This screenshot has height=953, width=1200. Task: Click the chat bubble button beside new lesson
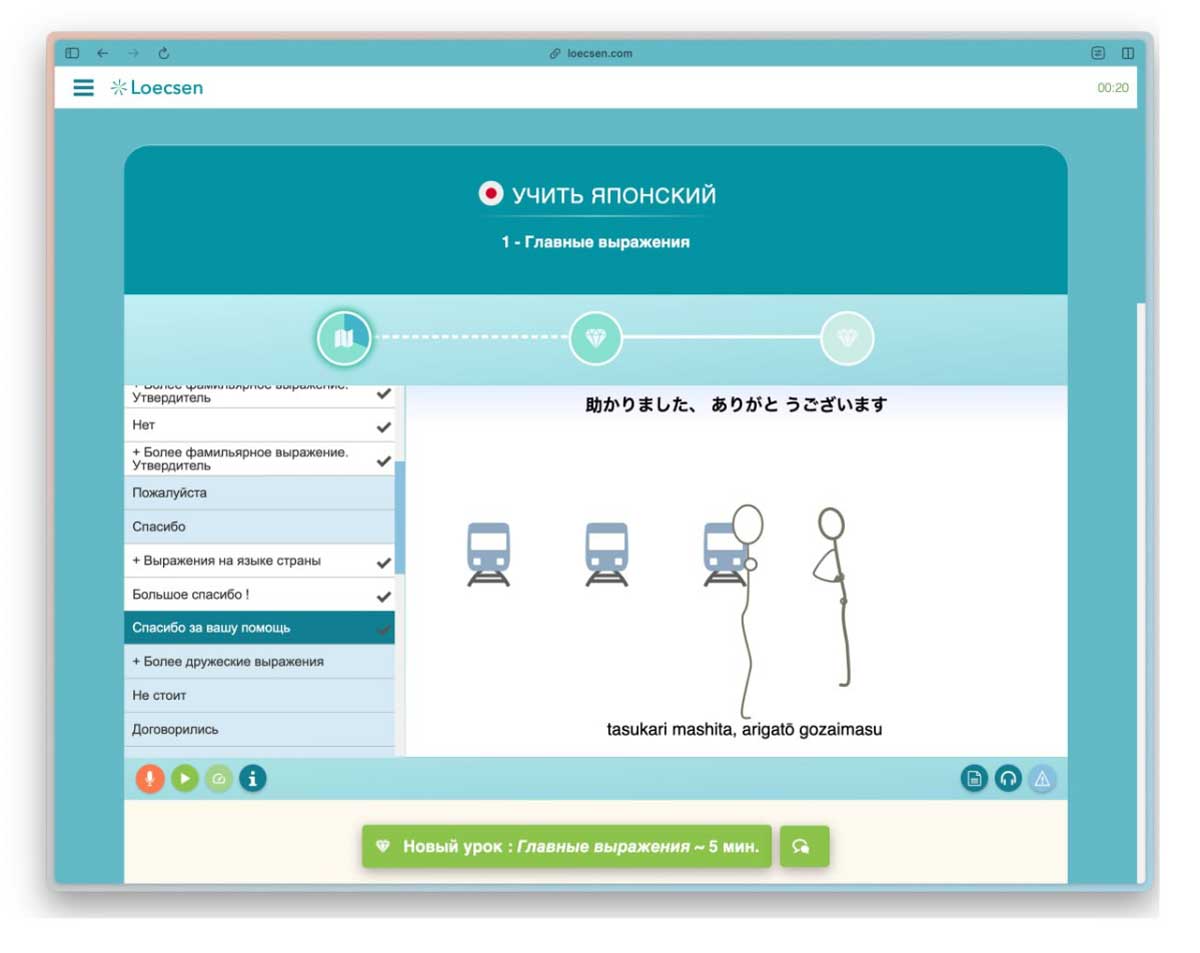coord(803,846)
